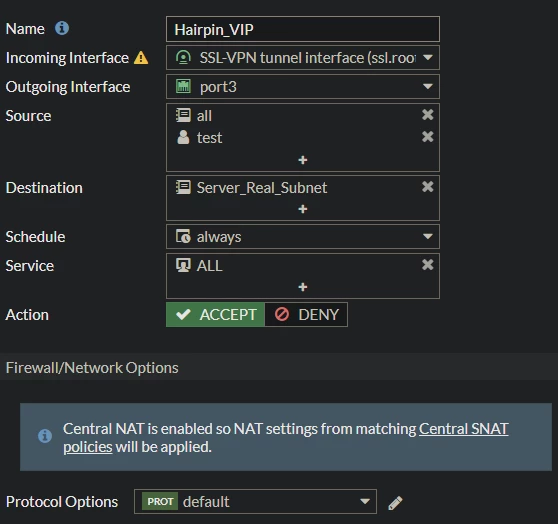The width and height of the screenshot is (558, 524).
Task: Click the Hairpin_VIP name input field
Action: tap(303, 29)
